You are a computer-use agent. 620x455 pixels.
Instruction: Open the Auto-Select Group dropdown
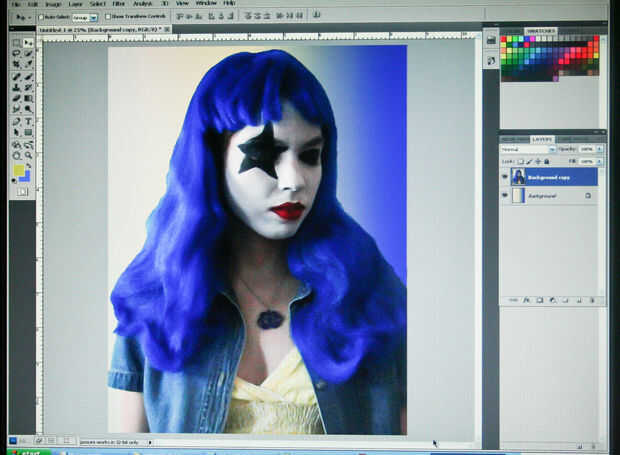click(85, 17)
